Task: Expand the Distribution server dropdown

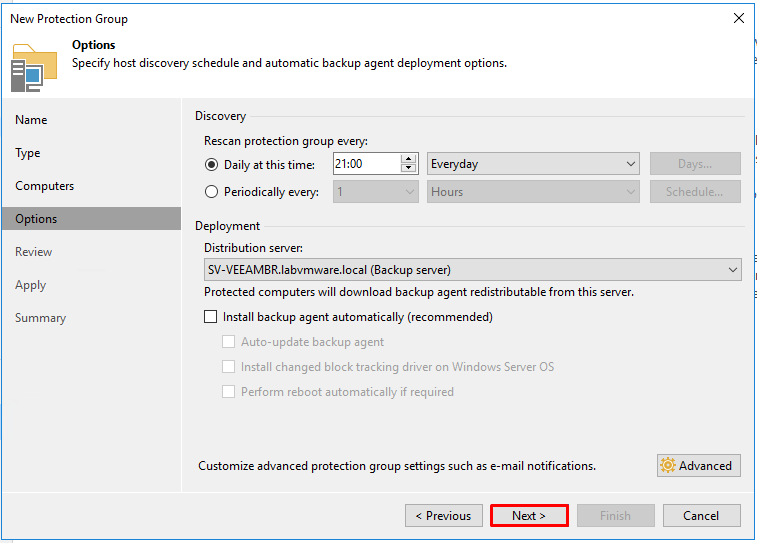Action: tap(473, 269)
